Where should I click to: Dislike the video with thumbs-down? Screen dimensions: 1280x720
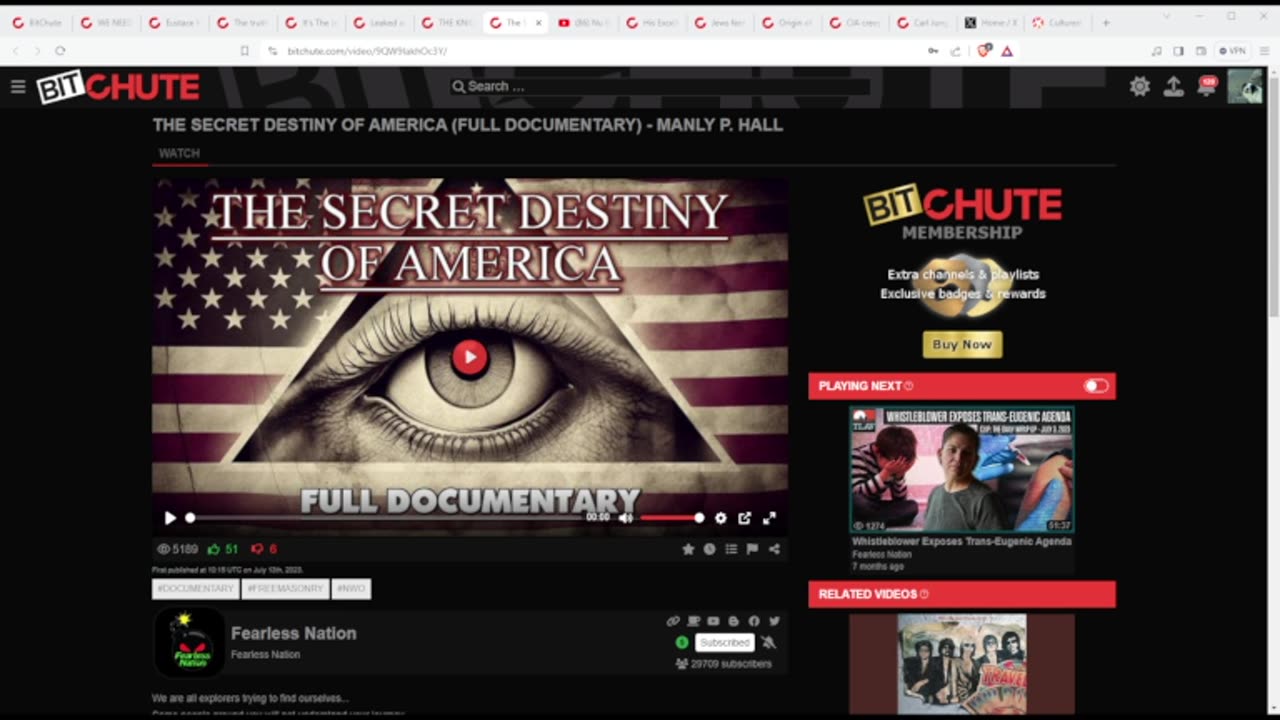[257, 549]
